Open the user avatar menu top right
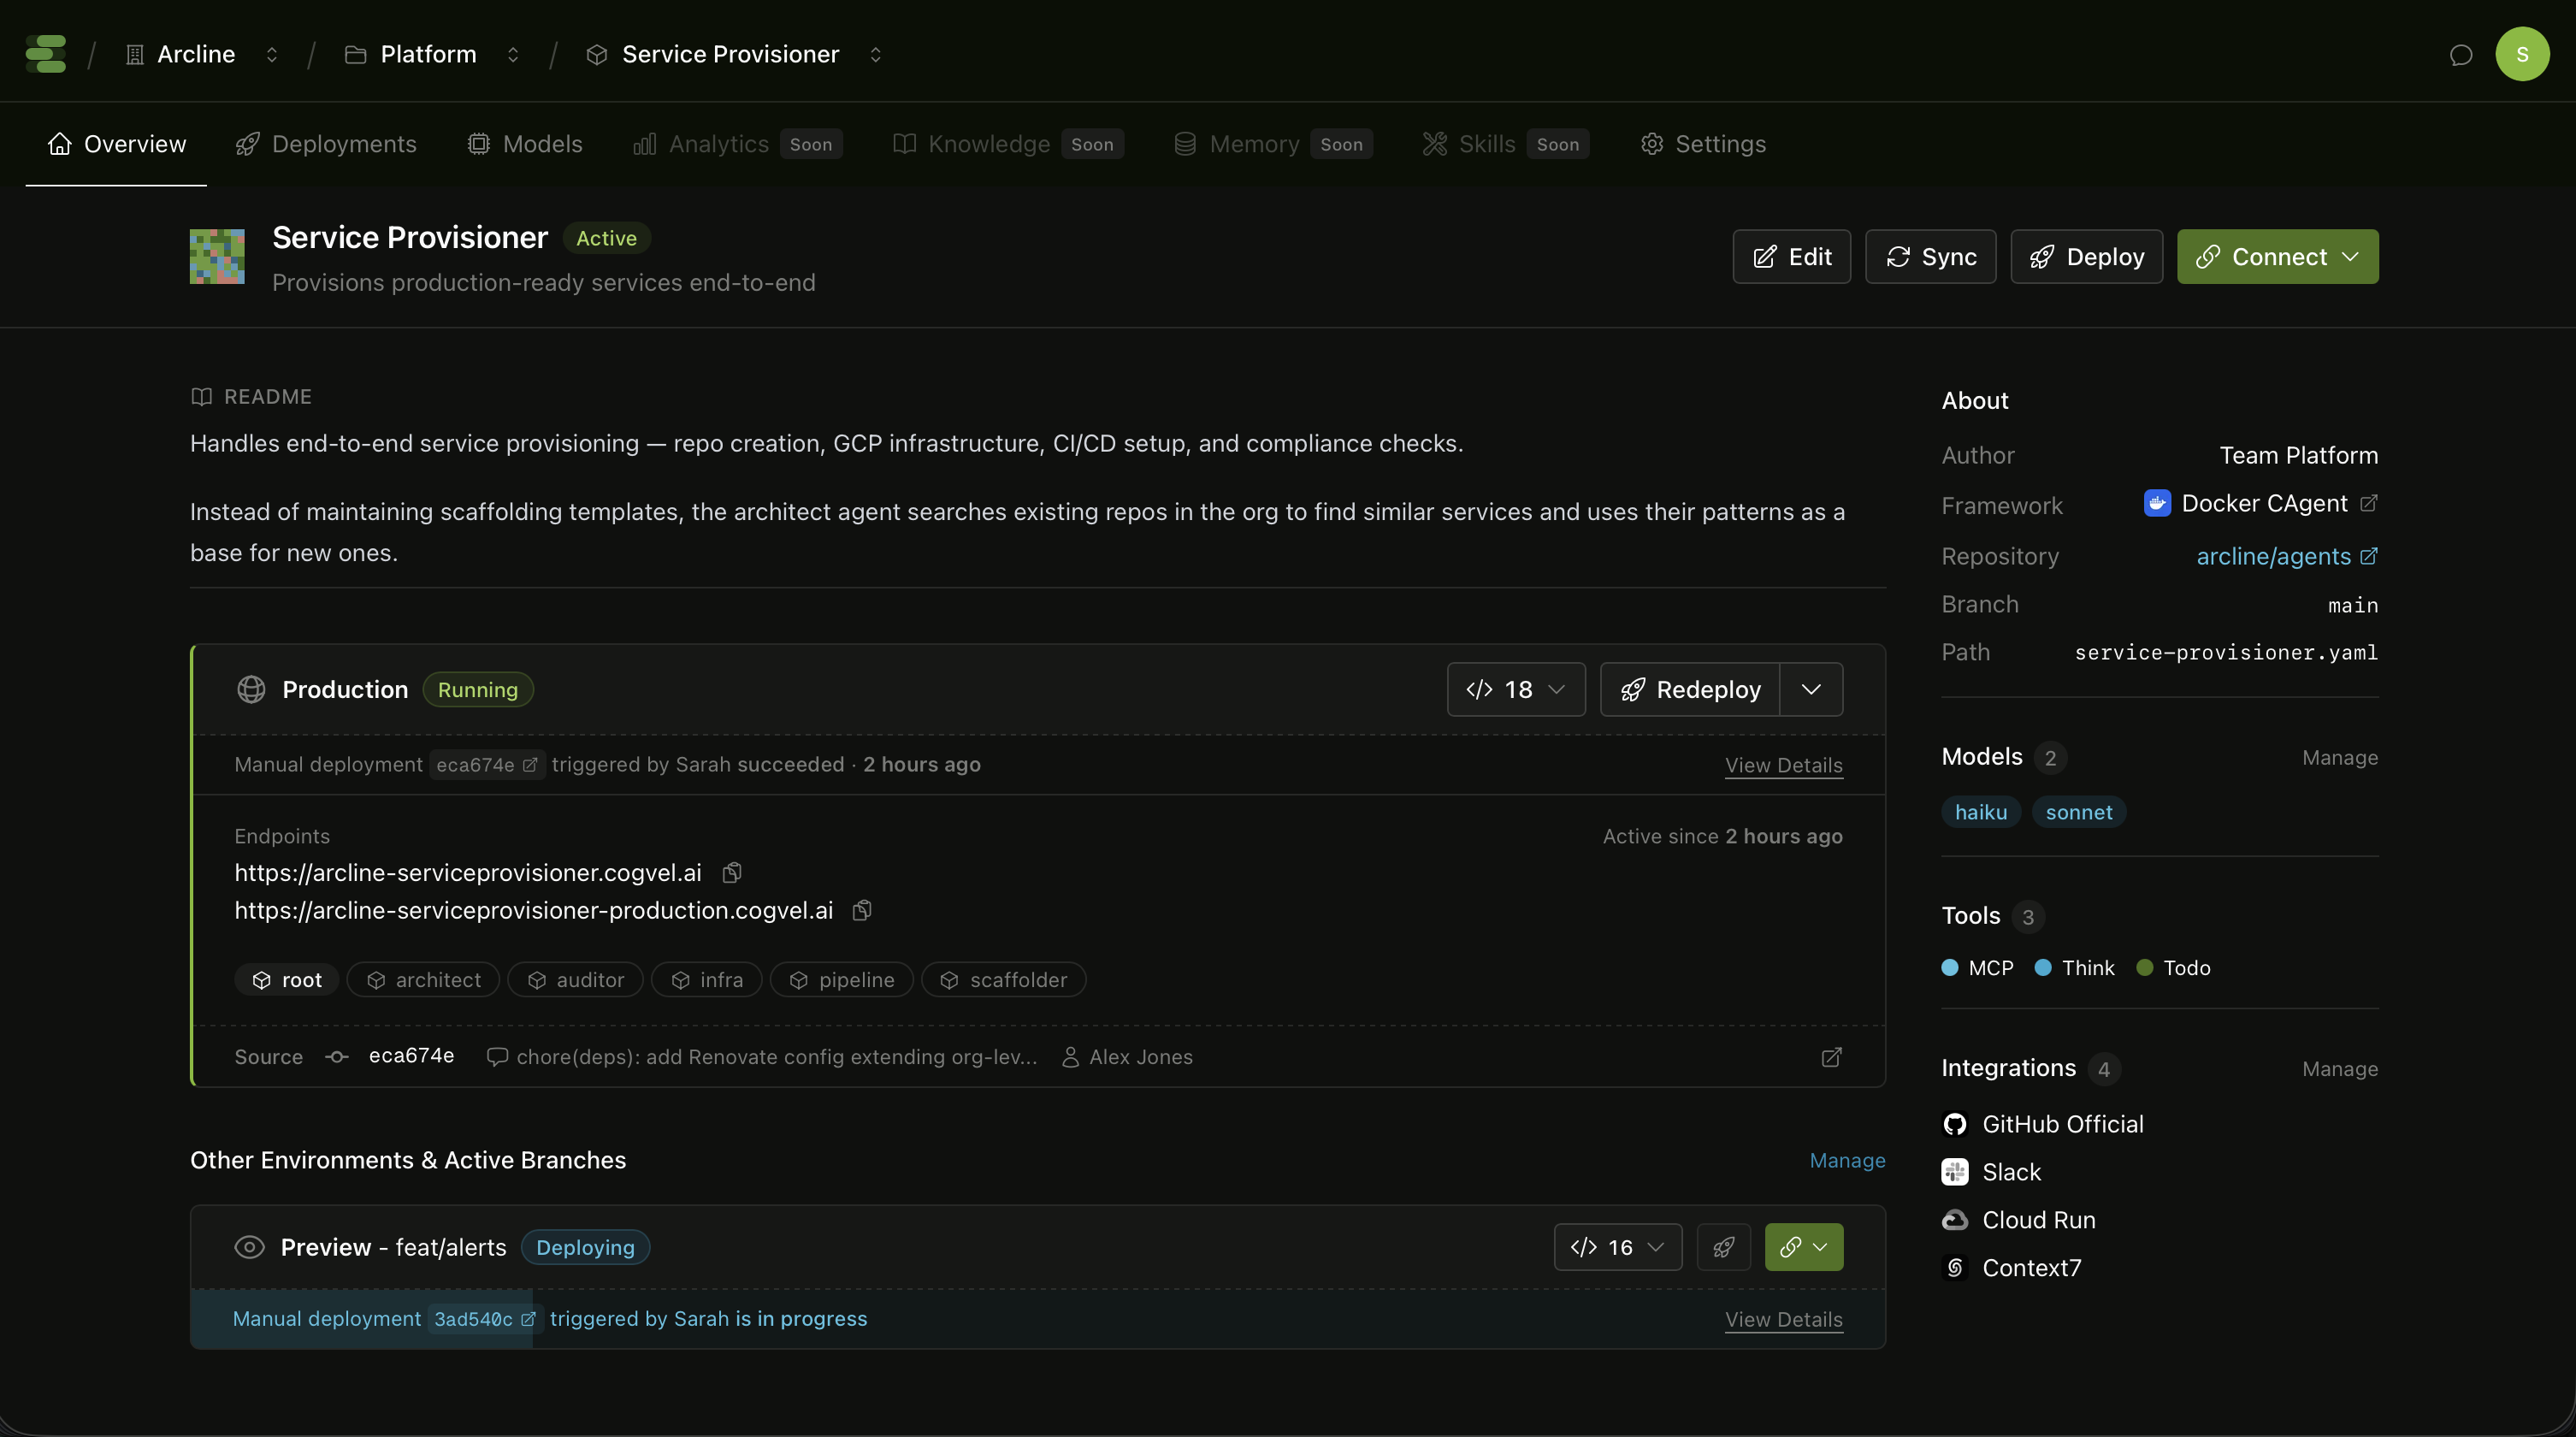The height and width of the screenshot is (1437, 2576). pyautogui.click(x=2522, y=54)
